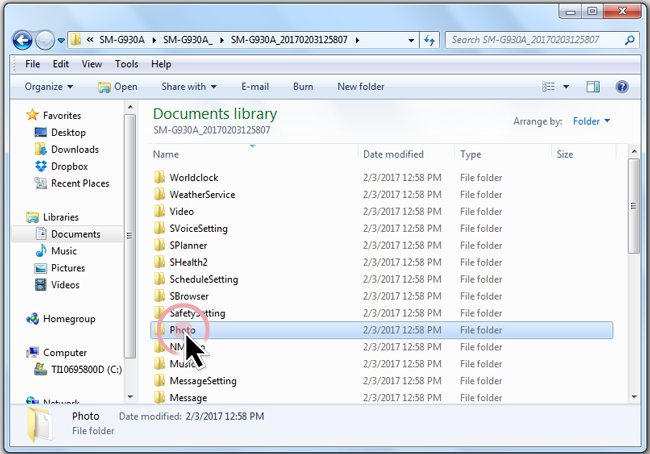Open Windows Help via question mark icon
Image resolution: width=650 pixels, height=454 pixels.
[622, 87]
